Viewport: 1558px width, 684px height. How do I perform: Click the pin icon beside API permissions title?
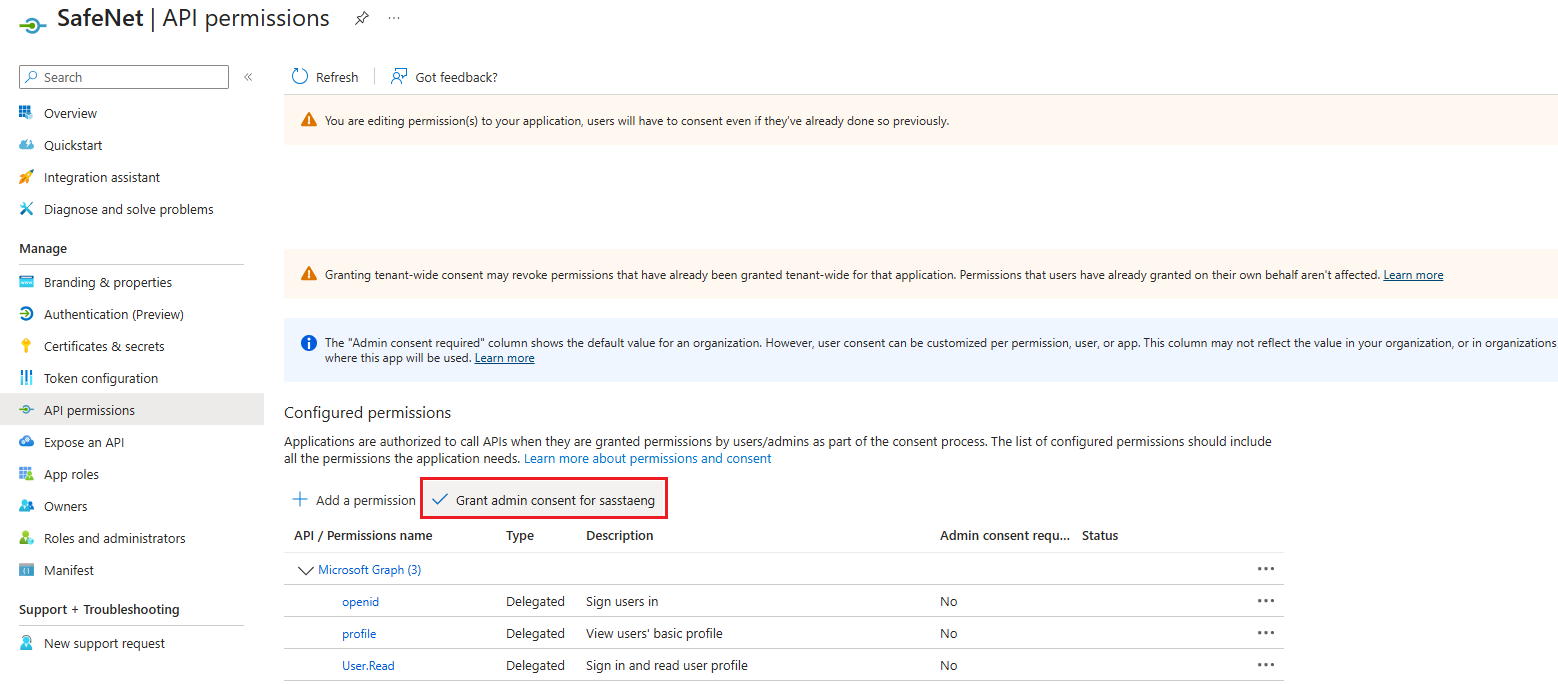coord(362,18)
